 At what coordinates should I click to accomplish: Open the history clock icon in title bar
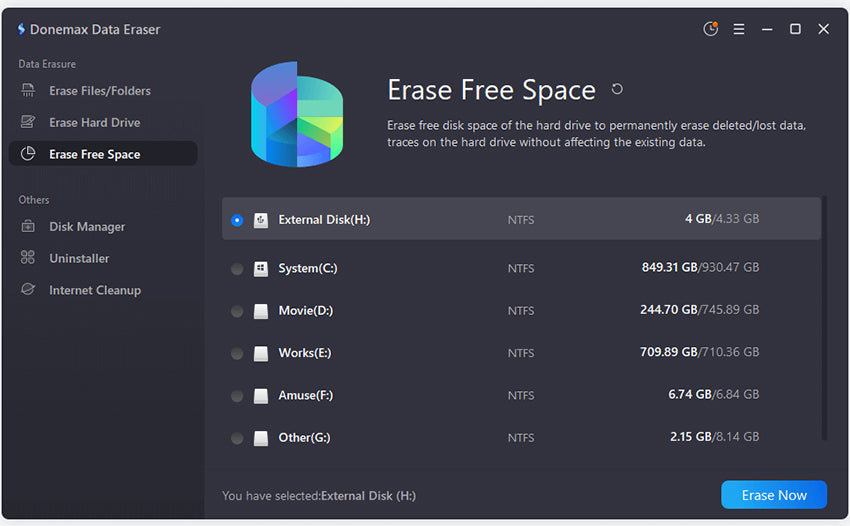tap(711, 29)
